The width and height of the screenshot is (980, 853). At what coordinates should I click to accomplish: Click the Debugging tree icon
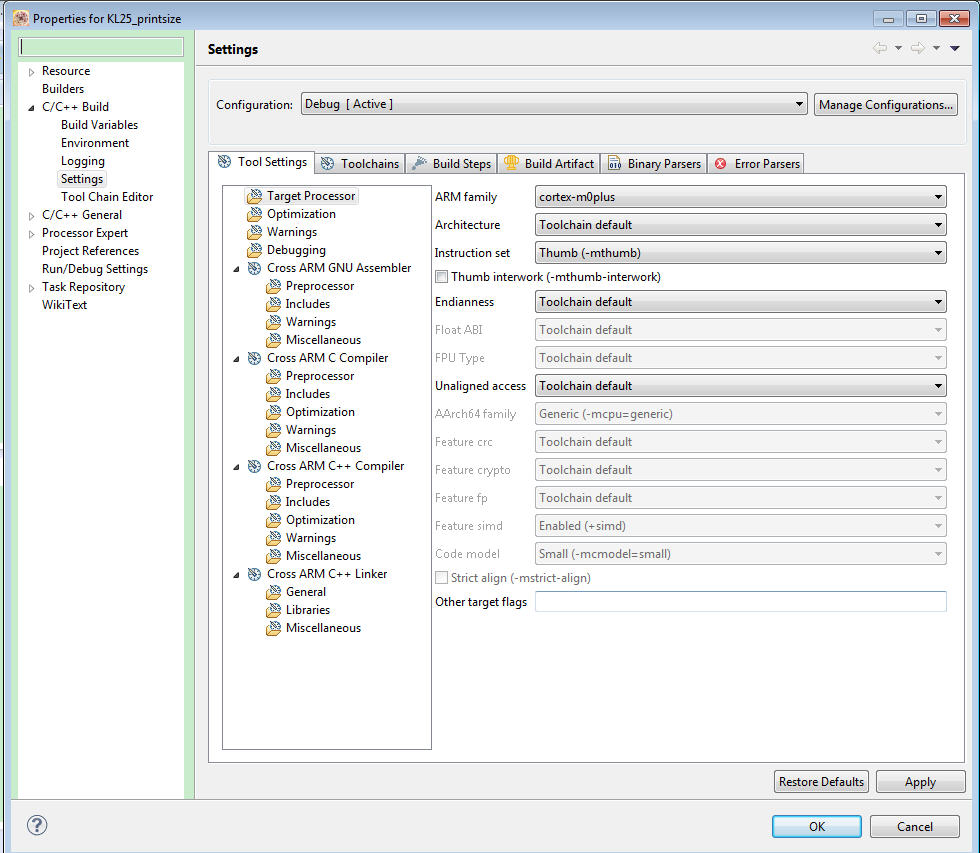[x=254, y=250]
